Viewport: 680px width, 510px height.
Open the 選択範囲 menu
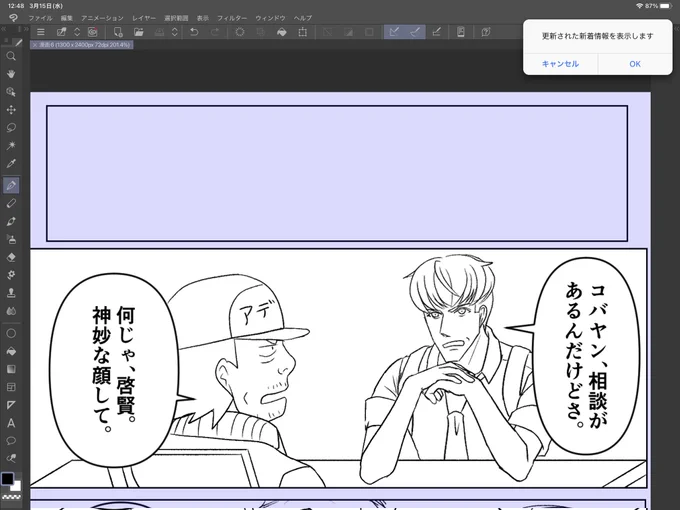tap(176, 18)
